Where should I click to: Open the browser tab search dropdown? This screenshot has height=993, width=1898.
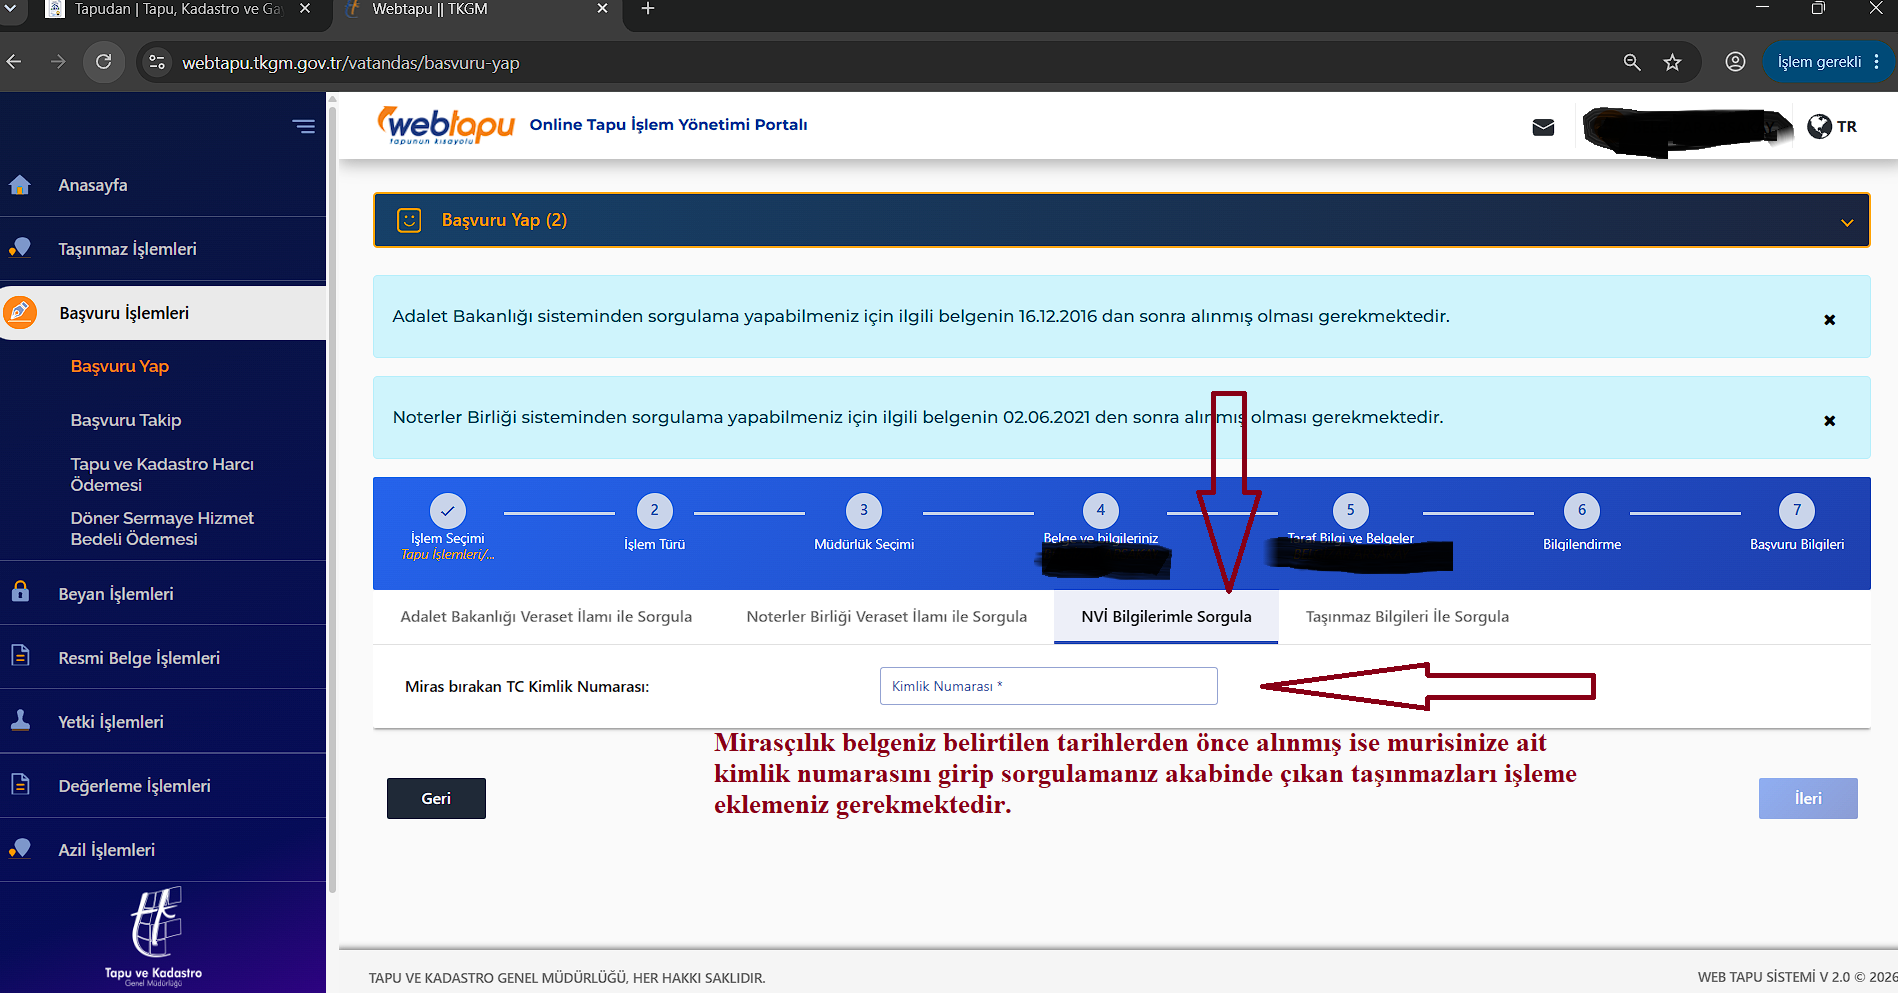click(12, 9)
